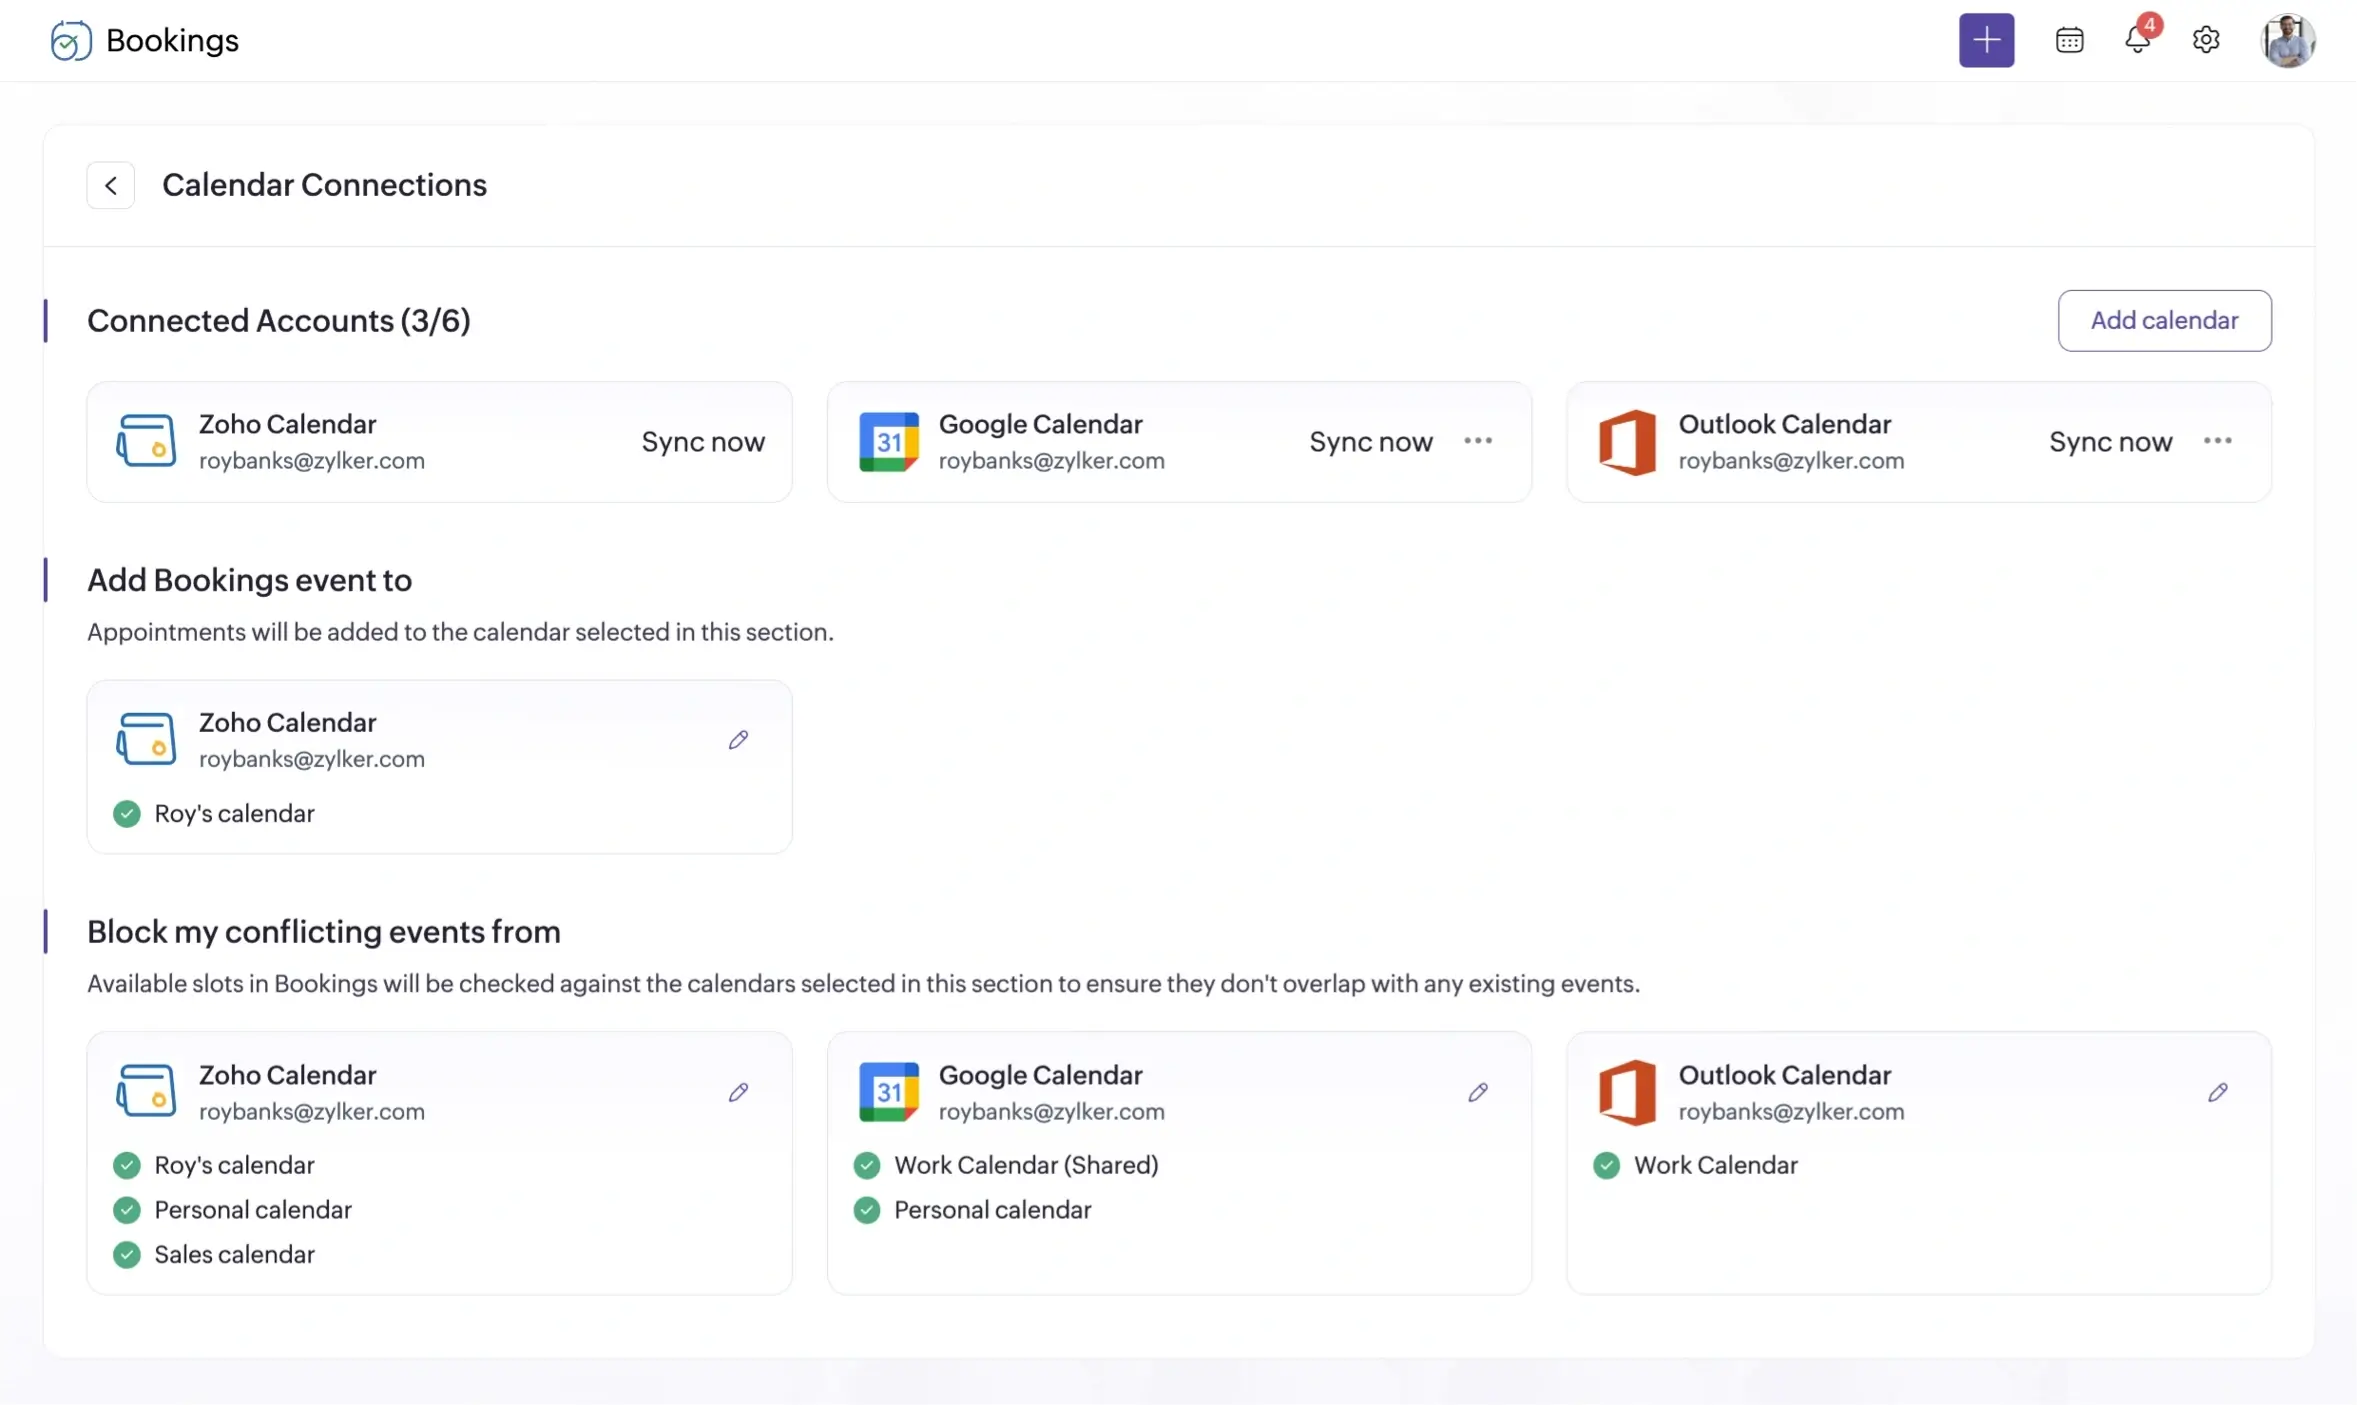Click Add calendar
Viewport: 2357px width, 1405px height.
2164,320
